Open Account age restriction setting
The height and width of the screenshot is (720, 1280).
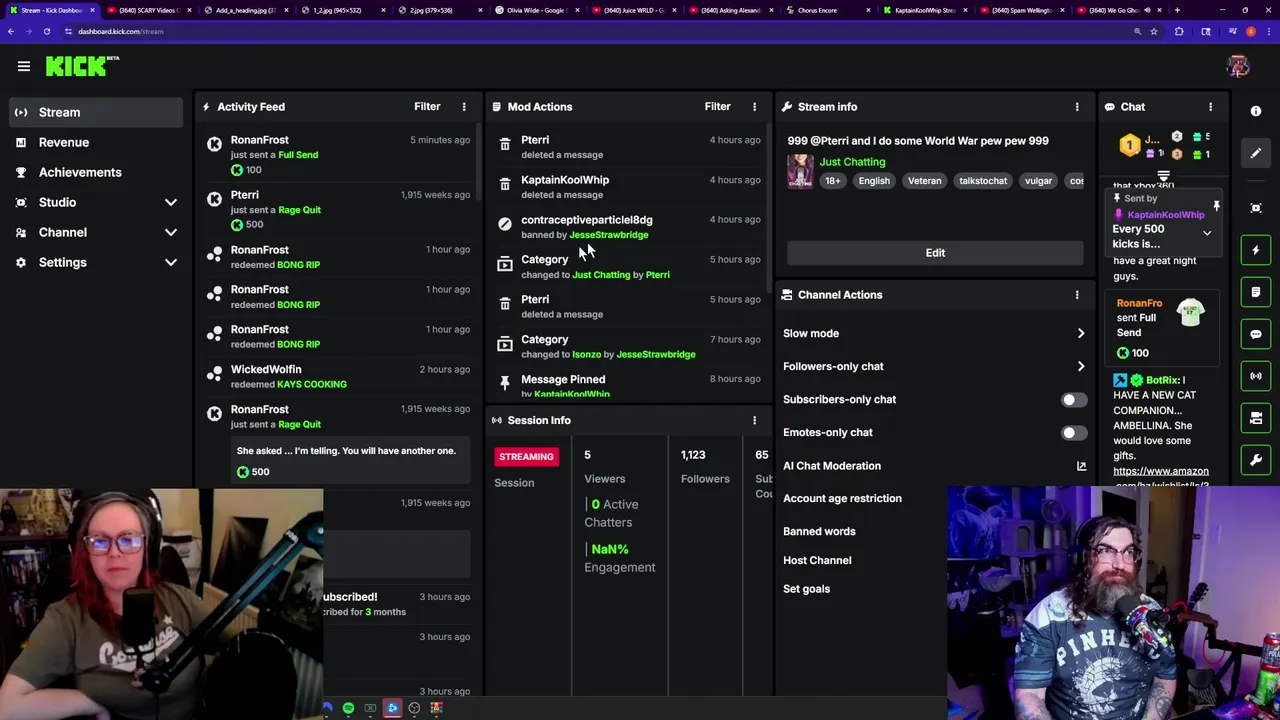[x=842, y=498]
